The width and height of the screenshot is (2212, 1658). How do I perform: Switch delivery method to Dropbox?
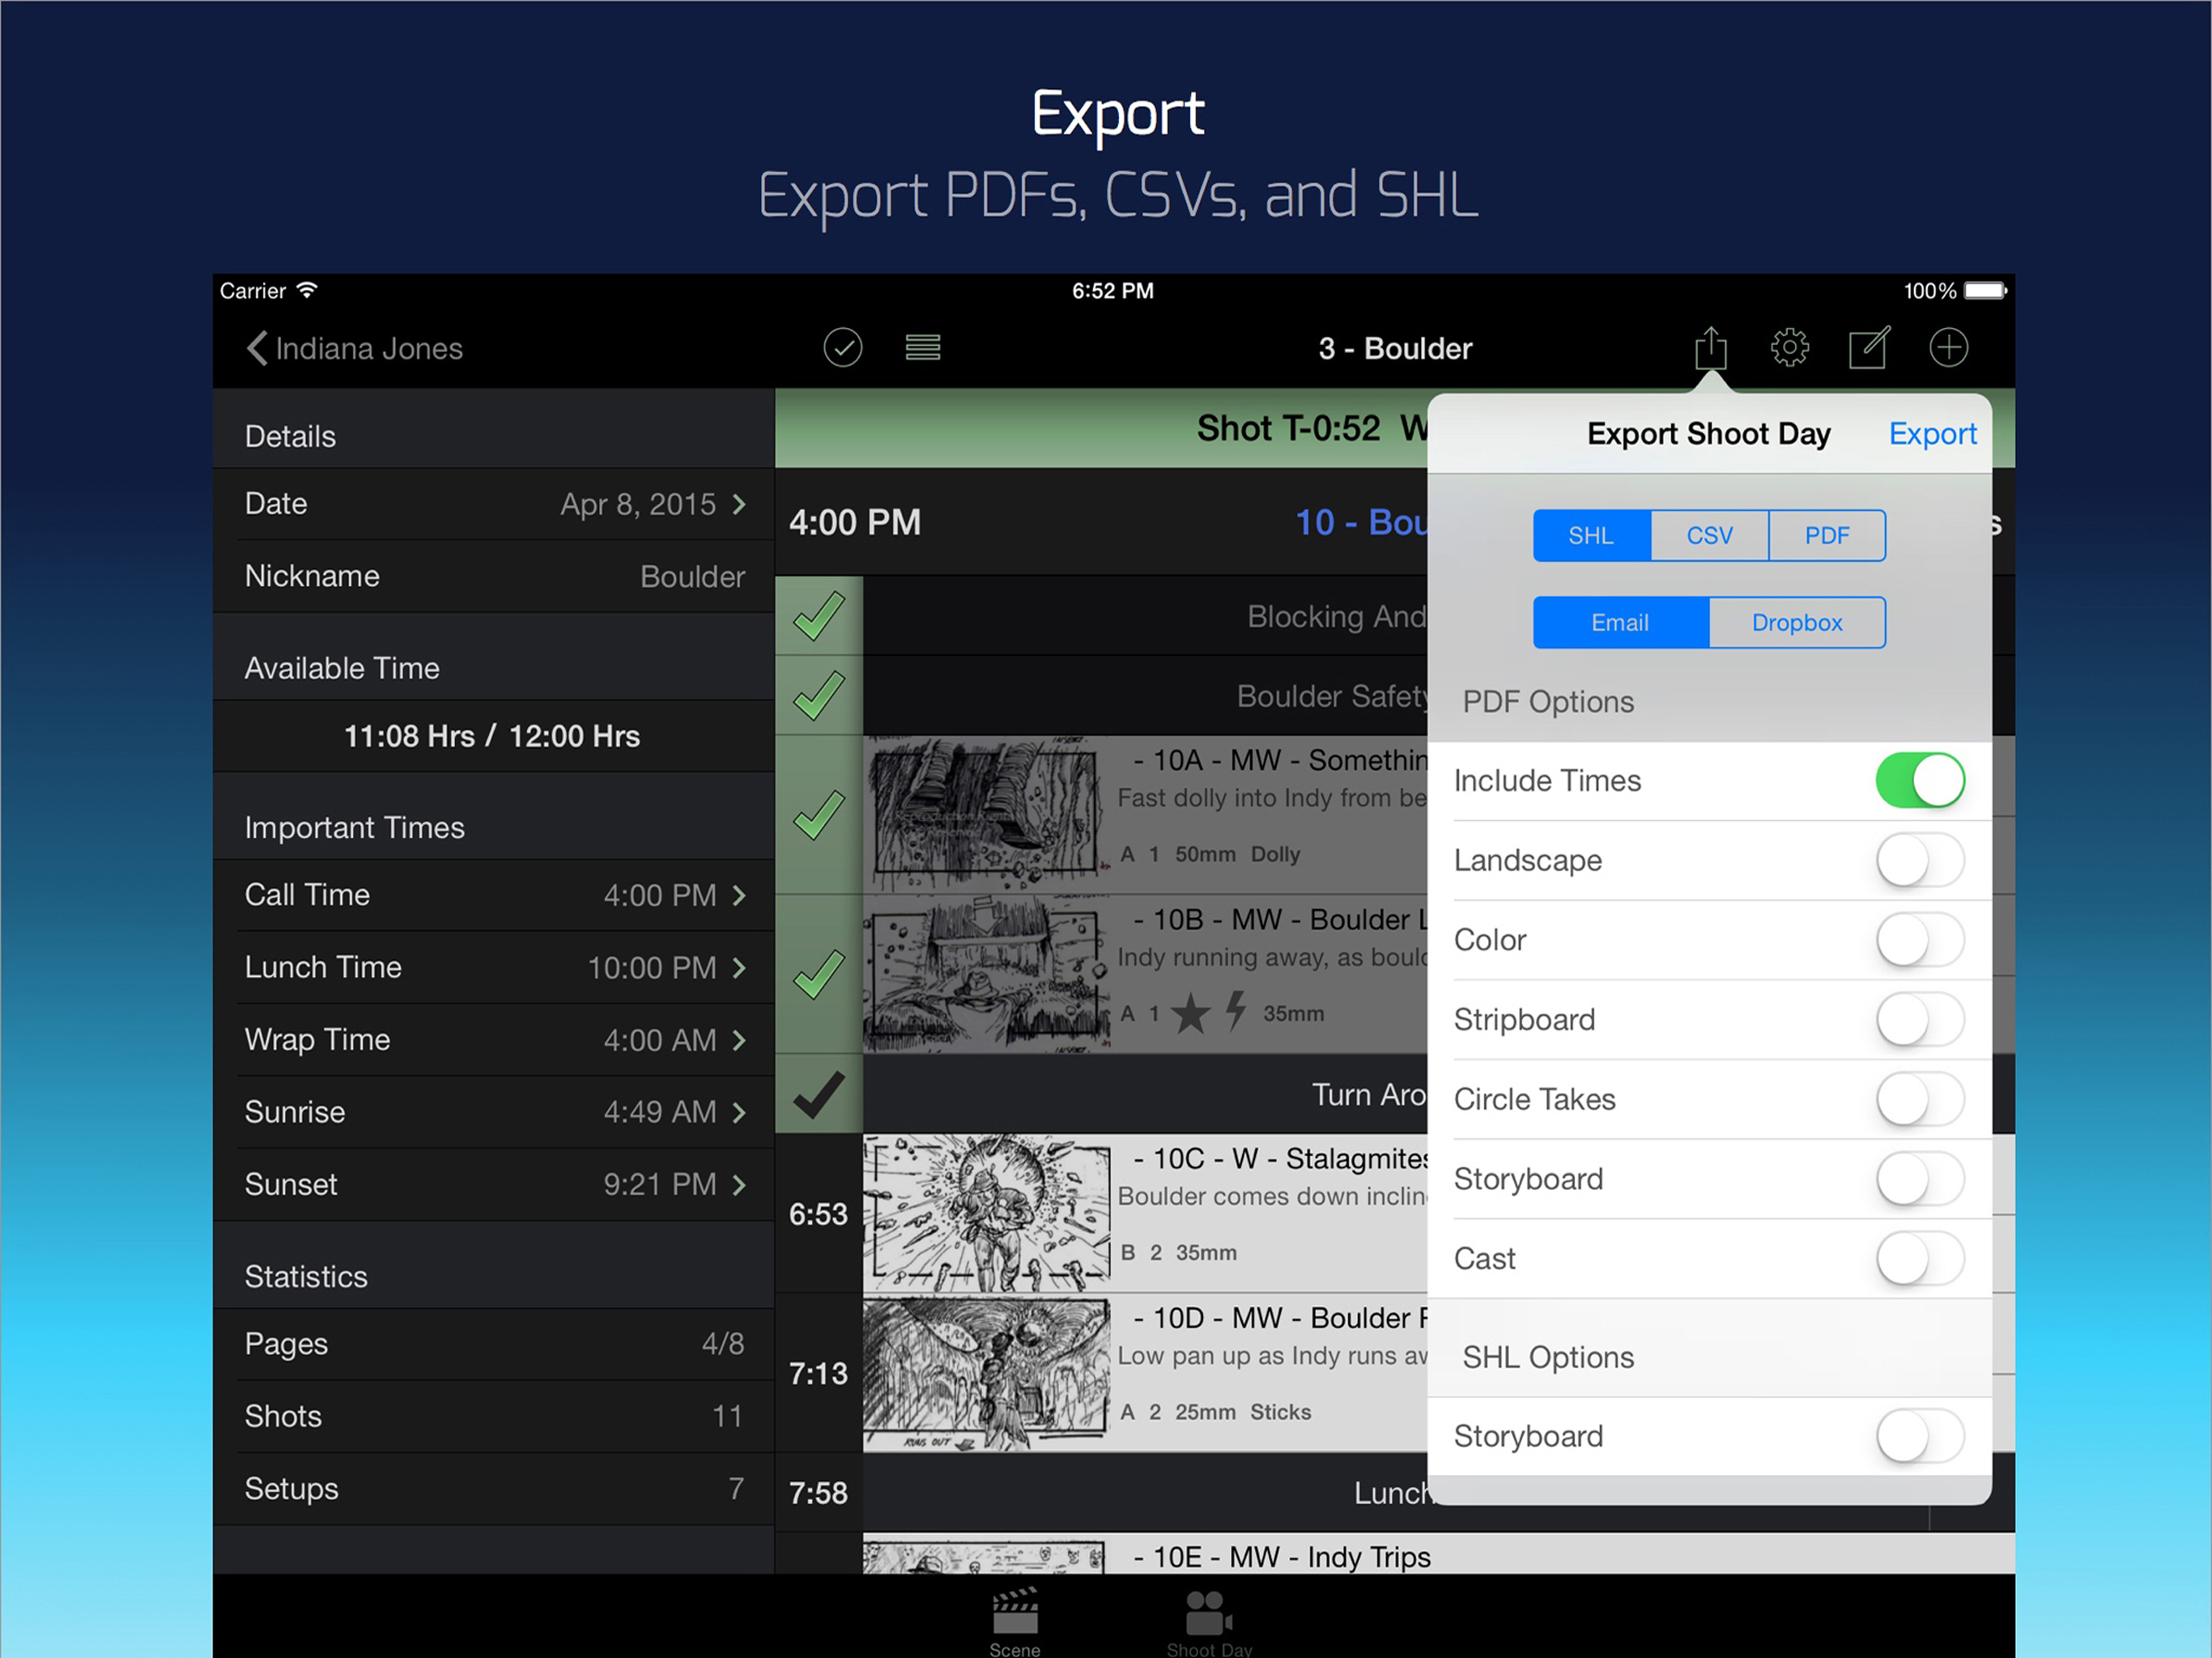(1796, 623)
